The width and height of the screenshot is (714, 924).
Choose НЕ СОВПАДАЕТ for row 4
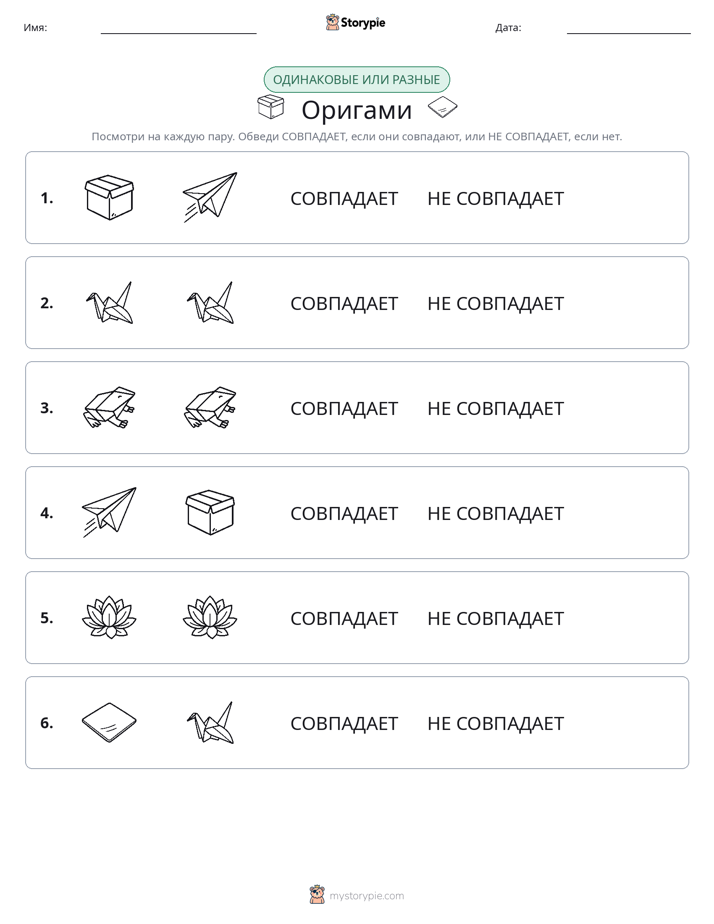point(495,513)
